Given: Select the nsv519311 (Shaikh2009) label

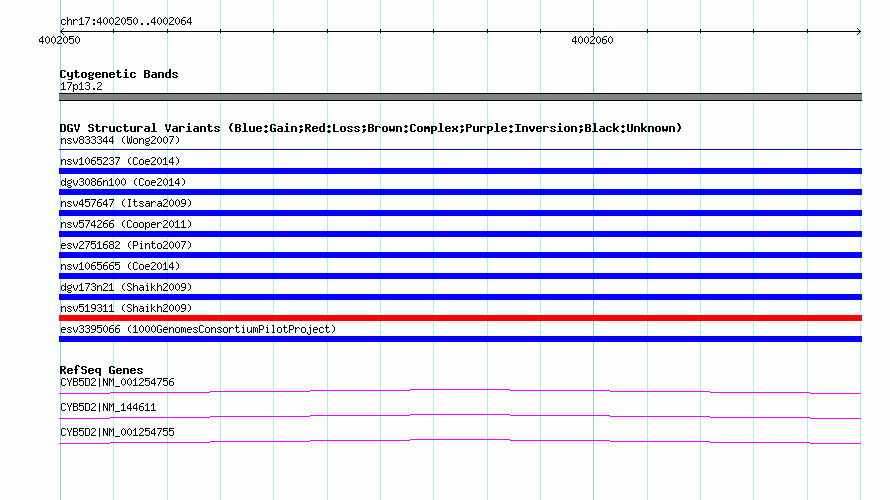Looking at the screenshot, I should click(126, 308).
